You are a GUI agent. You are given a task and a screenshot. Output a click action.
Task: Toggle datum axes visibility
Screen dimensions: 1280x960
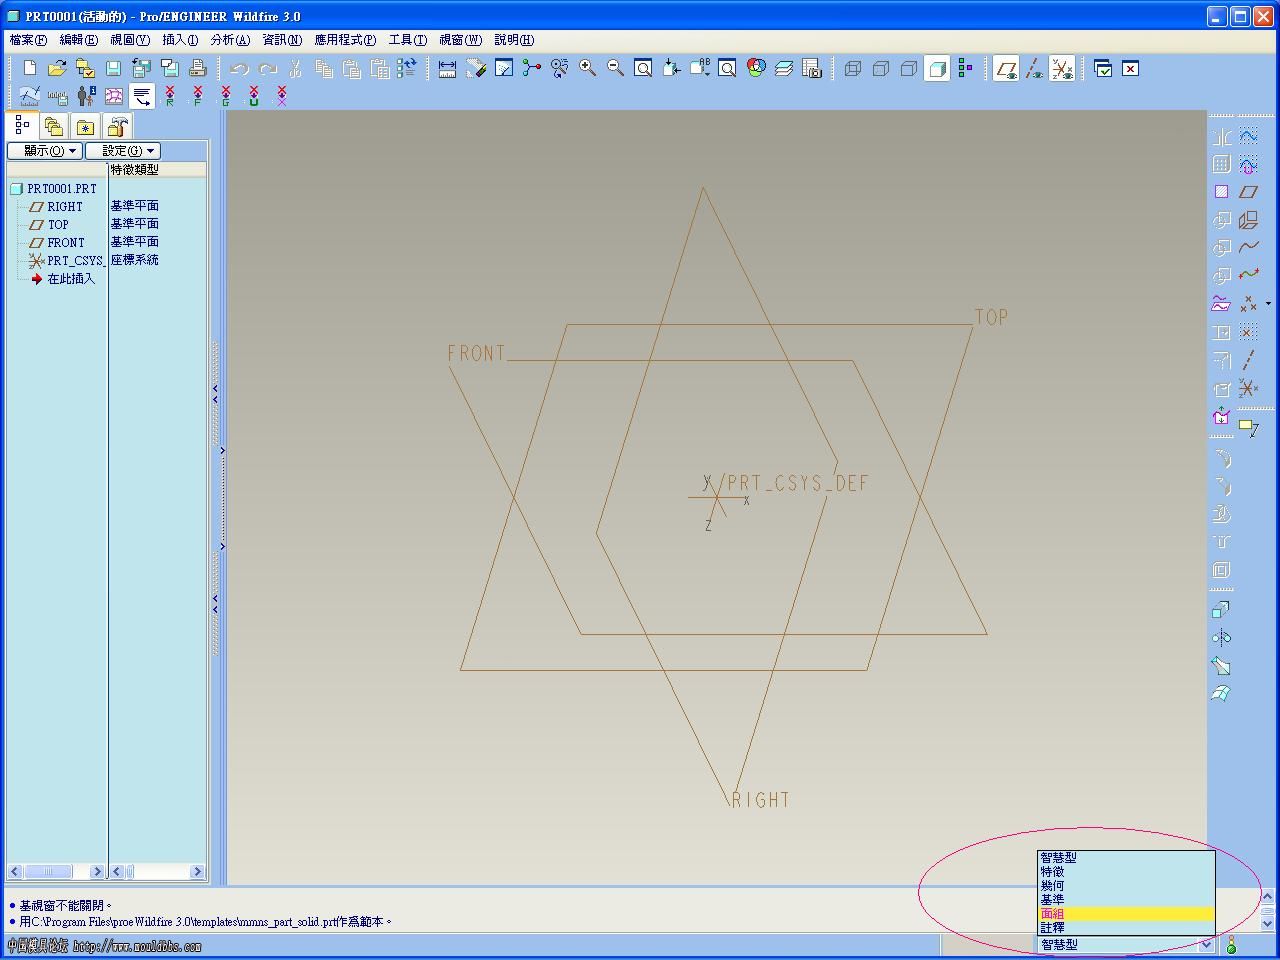1034,68
